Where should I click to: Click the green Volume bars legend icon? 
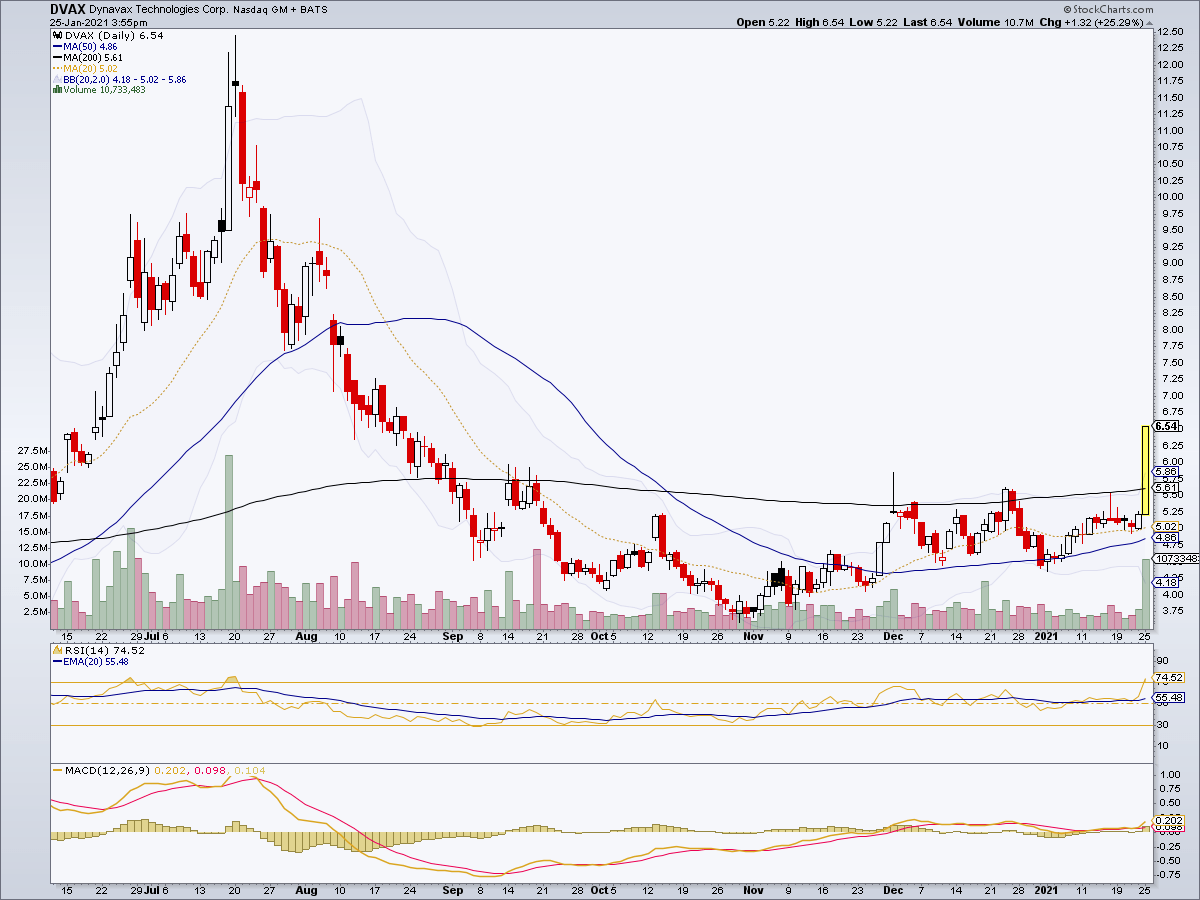click(x=55, y=90)
